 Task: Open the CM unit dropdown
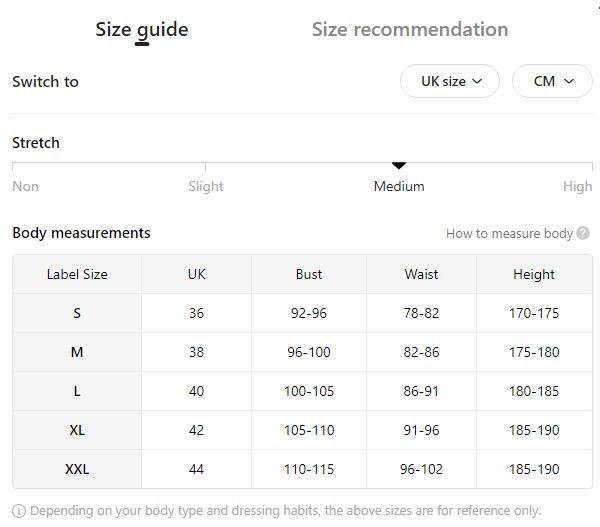coord(552,81)
